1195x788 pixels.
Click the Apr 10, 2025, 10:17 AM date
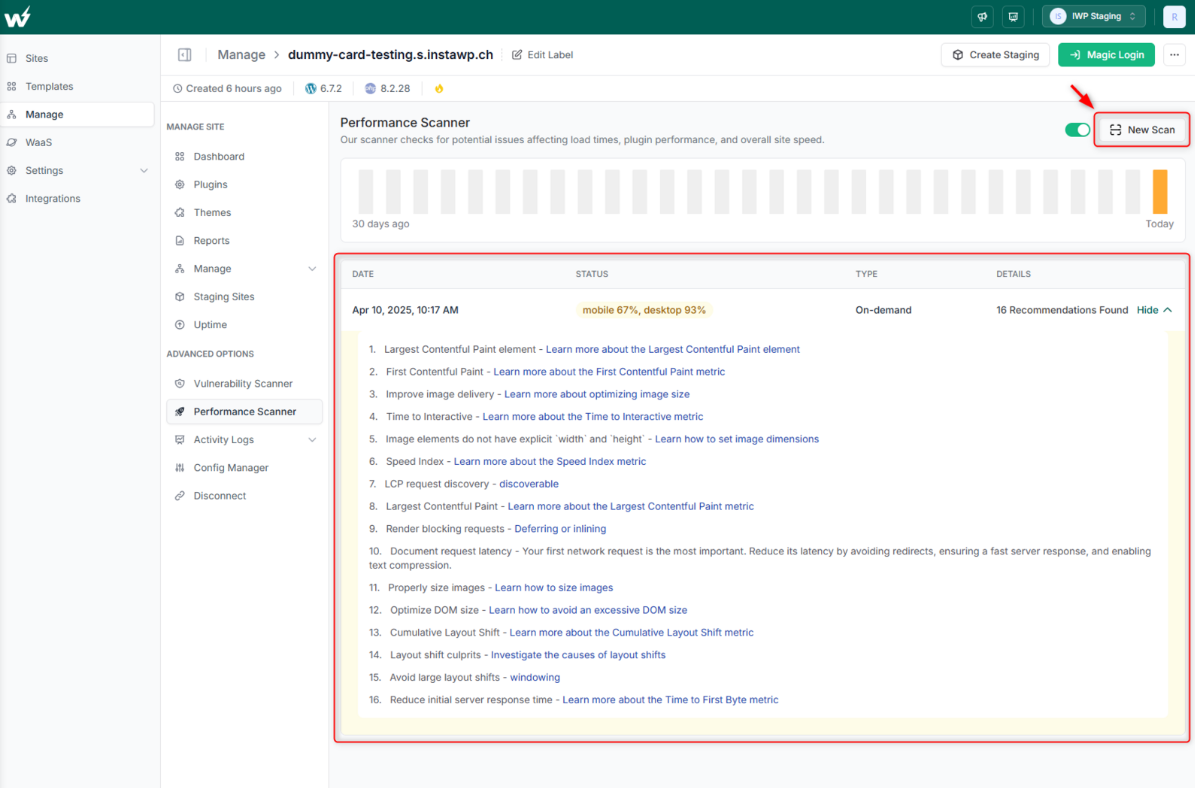point(405,310)
